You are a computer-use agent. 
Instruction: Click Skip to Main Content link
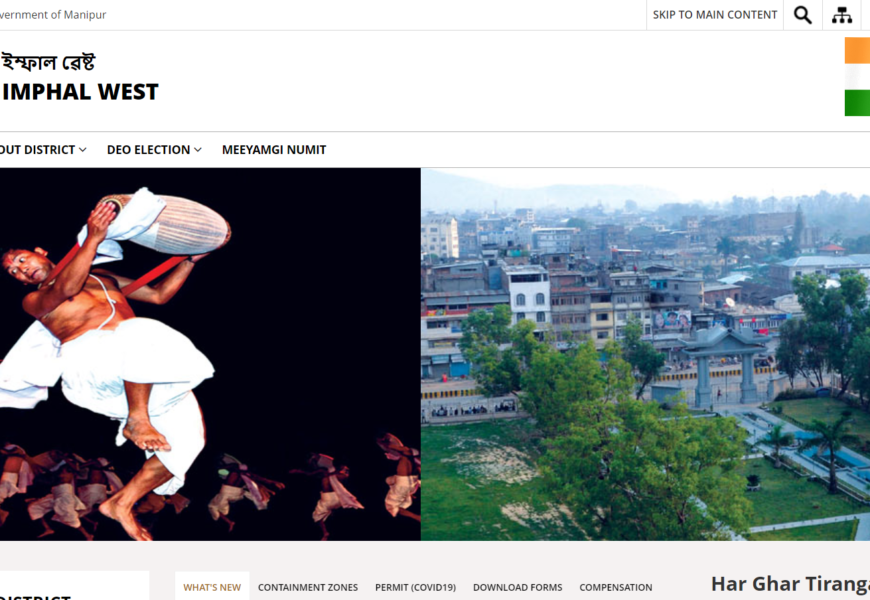click(x=715, y=15)
